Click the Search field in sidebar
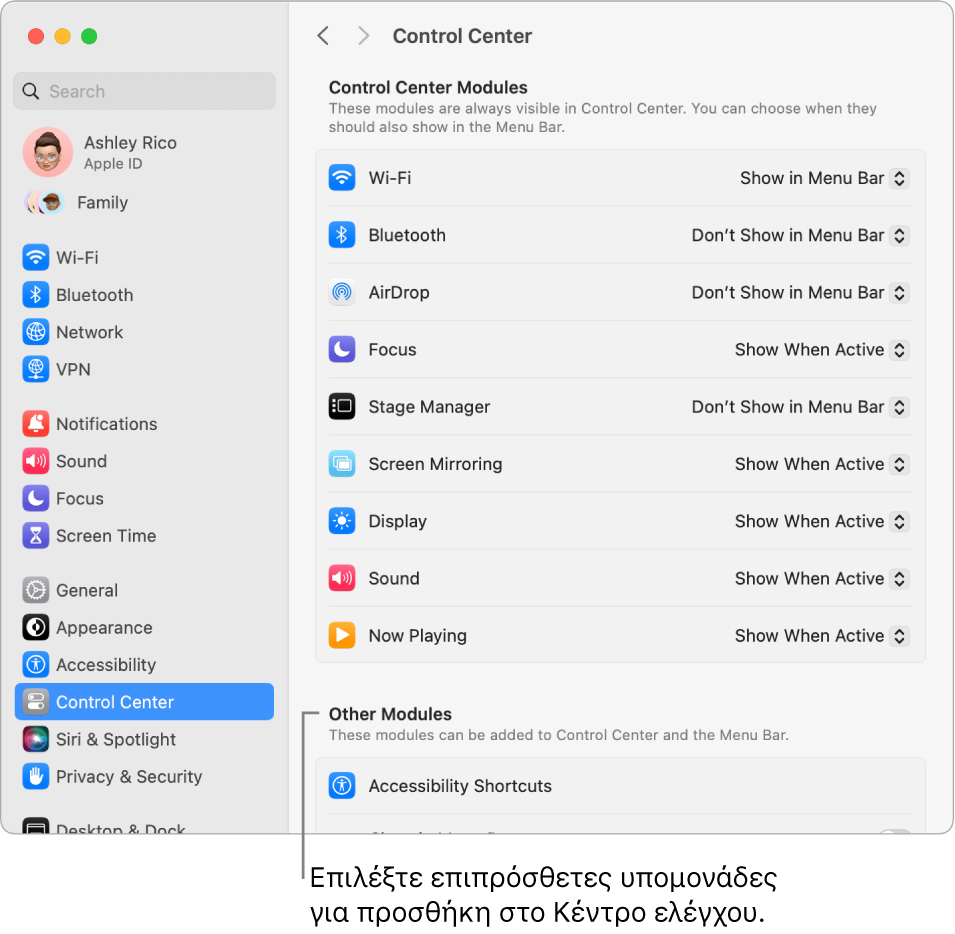Viewport: 955px width, 934px height. pos(144,91)
